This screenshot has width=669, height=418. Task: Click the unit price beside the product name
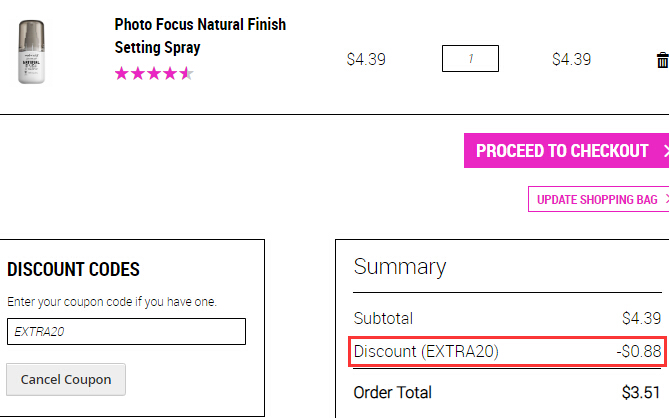click(x=366, y=59)
